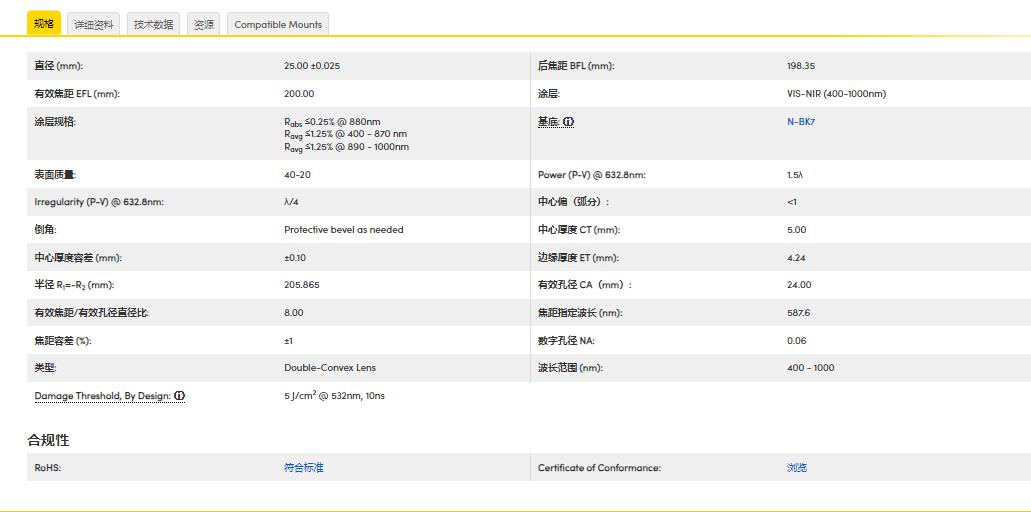Switch to Compatible Mounts tab

[278, 24]
